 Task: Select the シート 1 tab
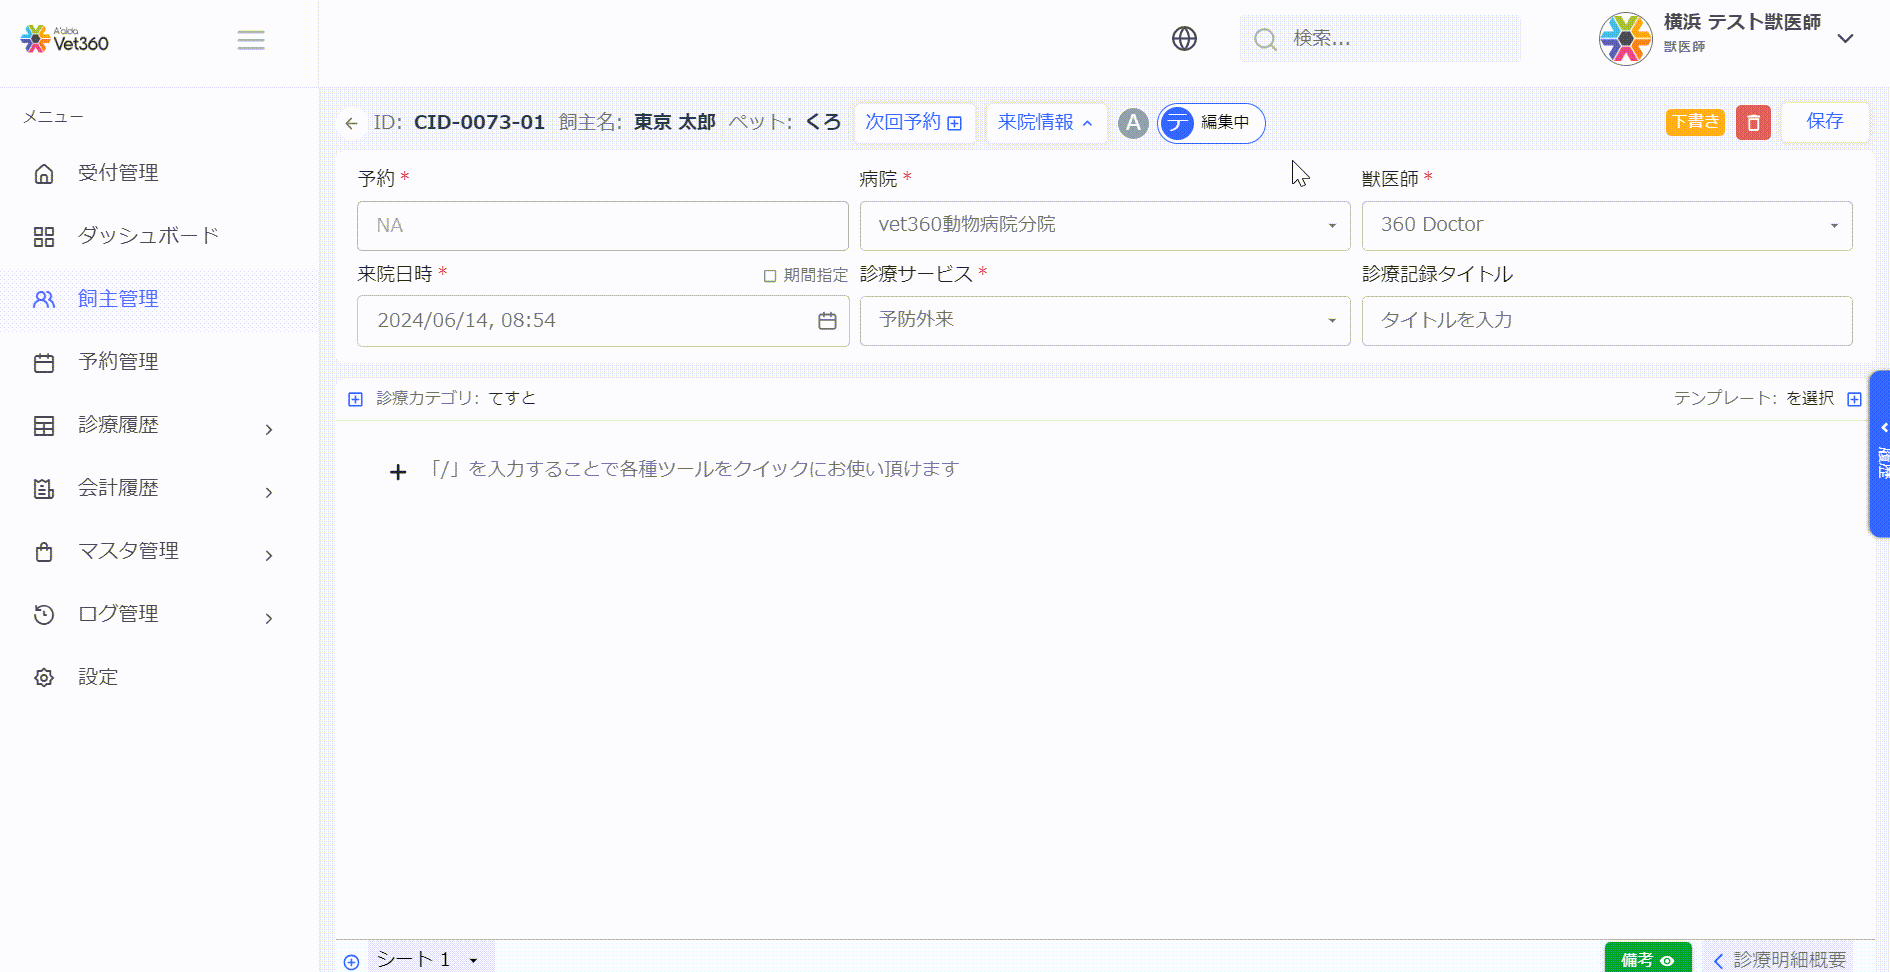click(x=414, y=959)
